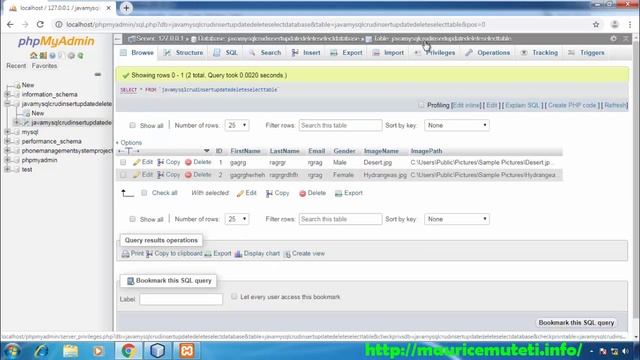This screenshot has height=360, width=640.
Task: Click the Copy to clipboard icon
Action: coord(149,254)
